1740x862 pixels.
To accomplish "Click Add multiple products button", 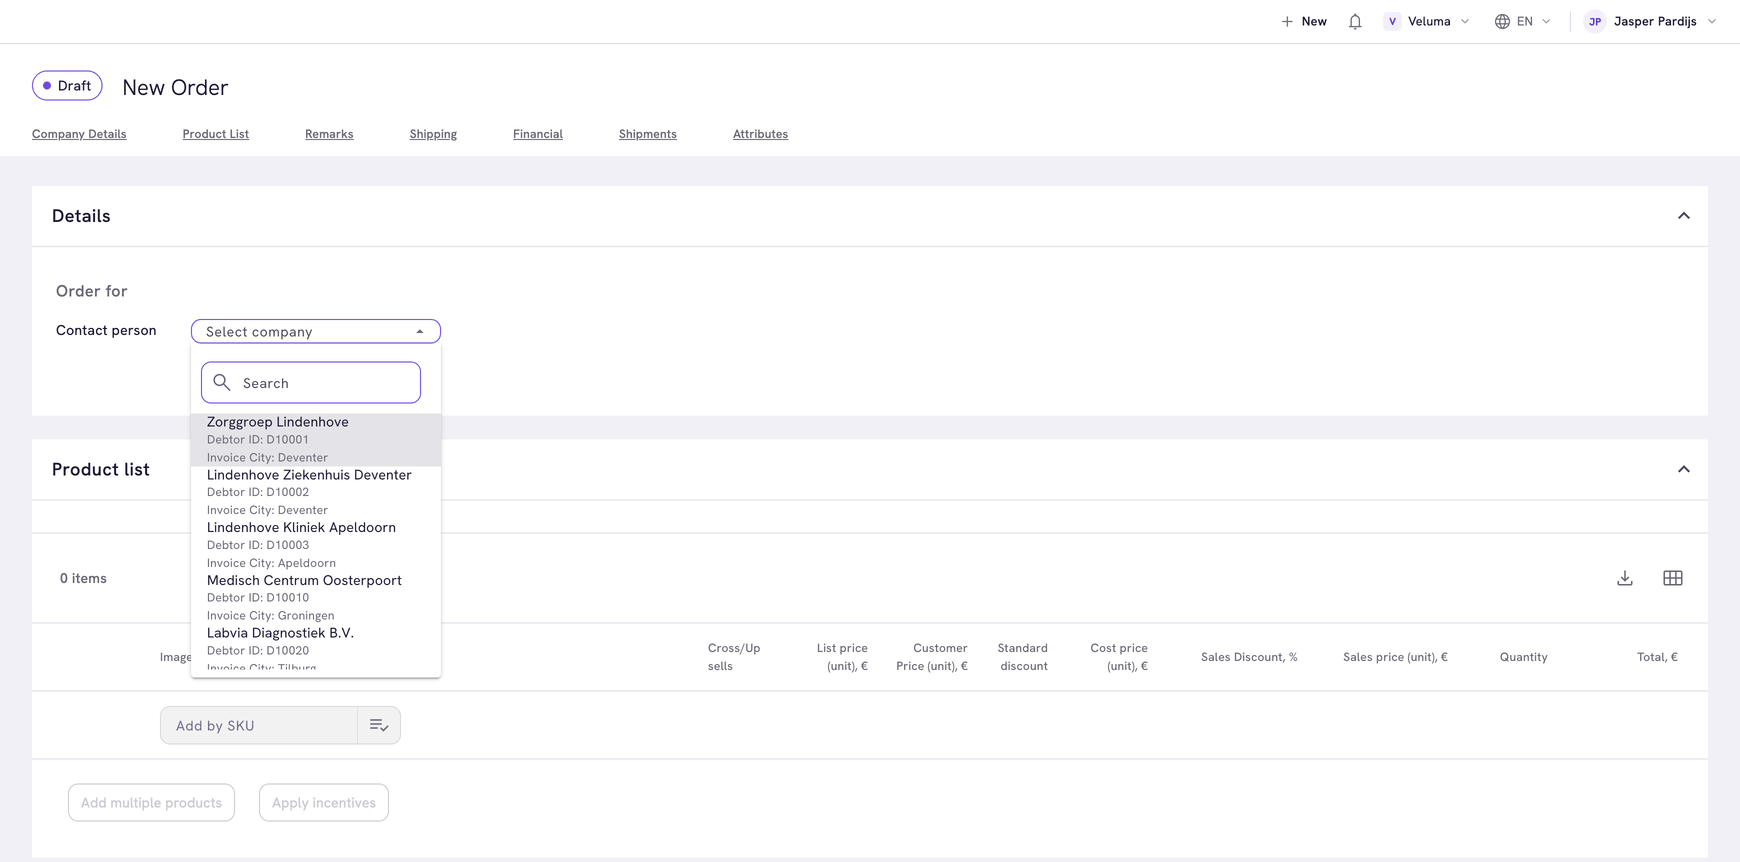I will click(151, 803).
